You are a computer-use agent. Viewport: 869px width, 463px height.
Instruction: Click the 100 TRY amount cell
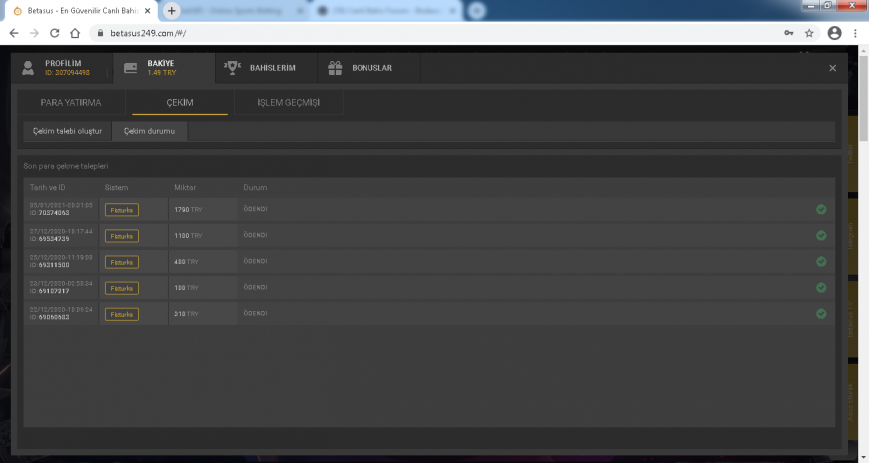click(203, 288)
